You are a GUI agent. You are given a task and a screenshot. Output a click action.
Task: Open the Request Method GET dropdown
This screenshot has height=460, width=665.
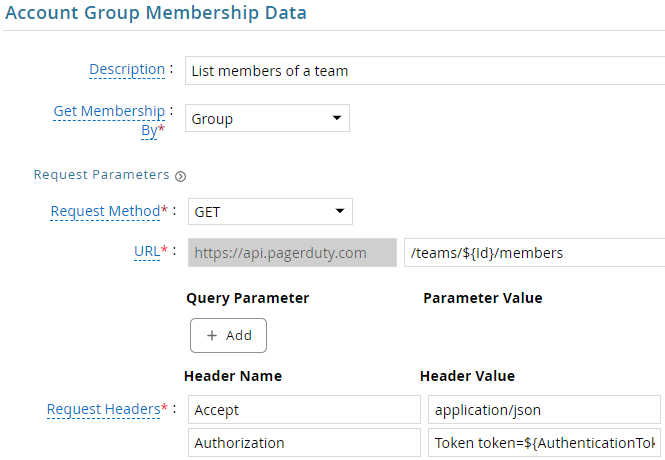[270, 212]
